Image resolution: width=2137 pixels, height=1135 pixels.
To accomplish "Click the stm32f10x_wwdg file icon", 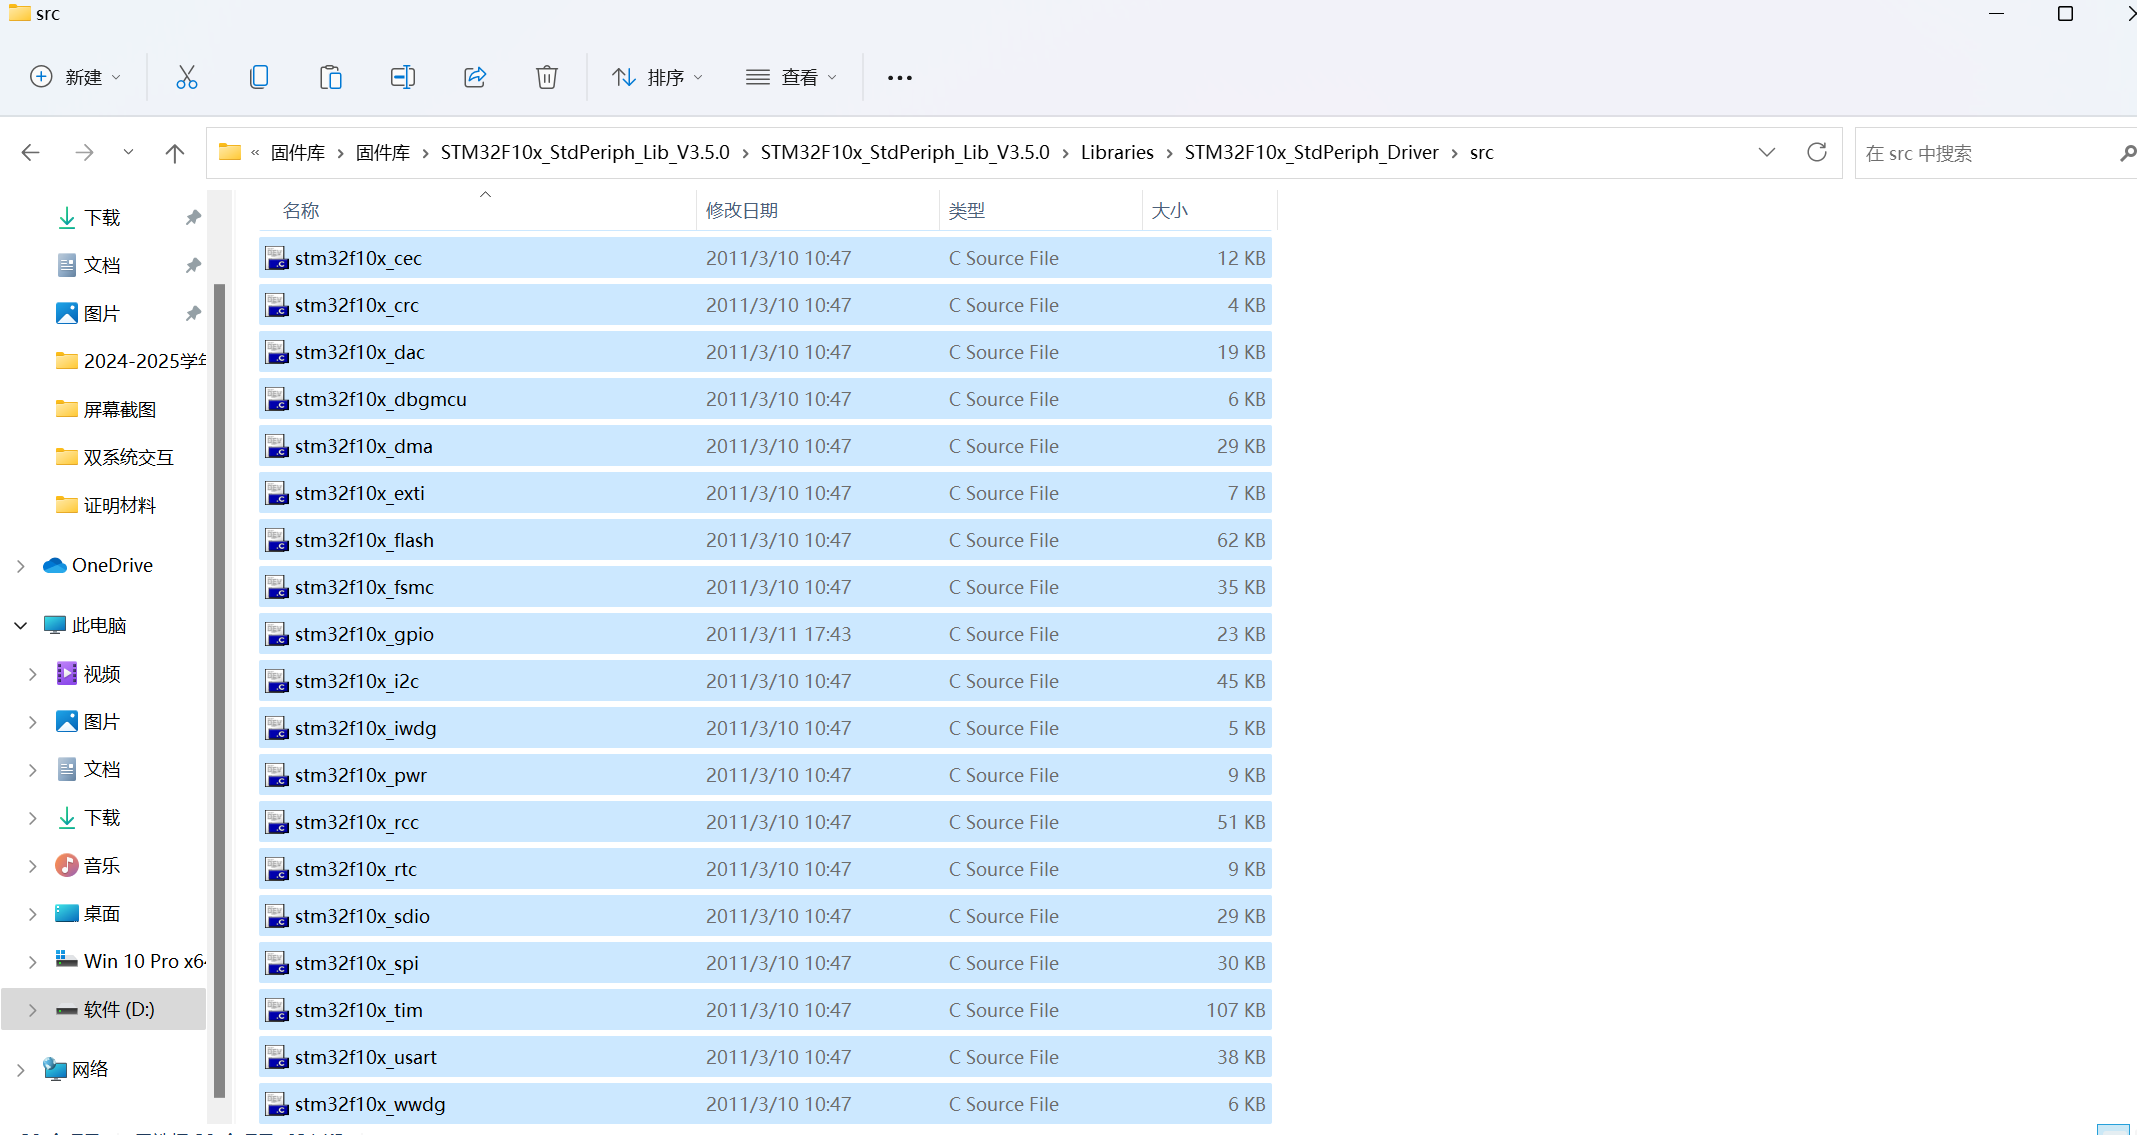I will [277, 1104].
